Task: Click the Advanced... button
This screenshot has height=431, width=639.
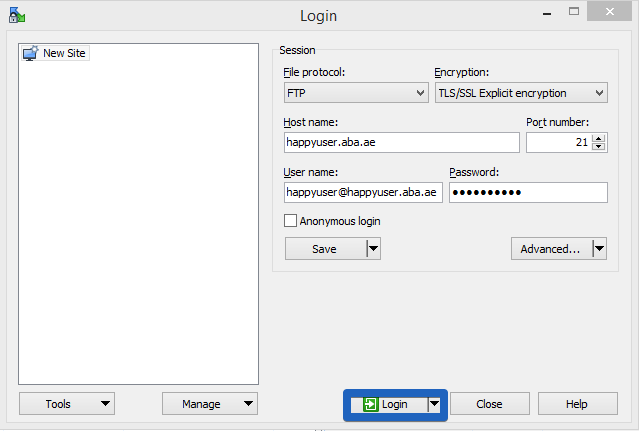Action: [551, 248]
